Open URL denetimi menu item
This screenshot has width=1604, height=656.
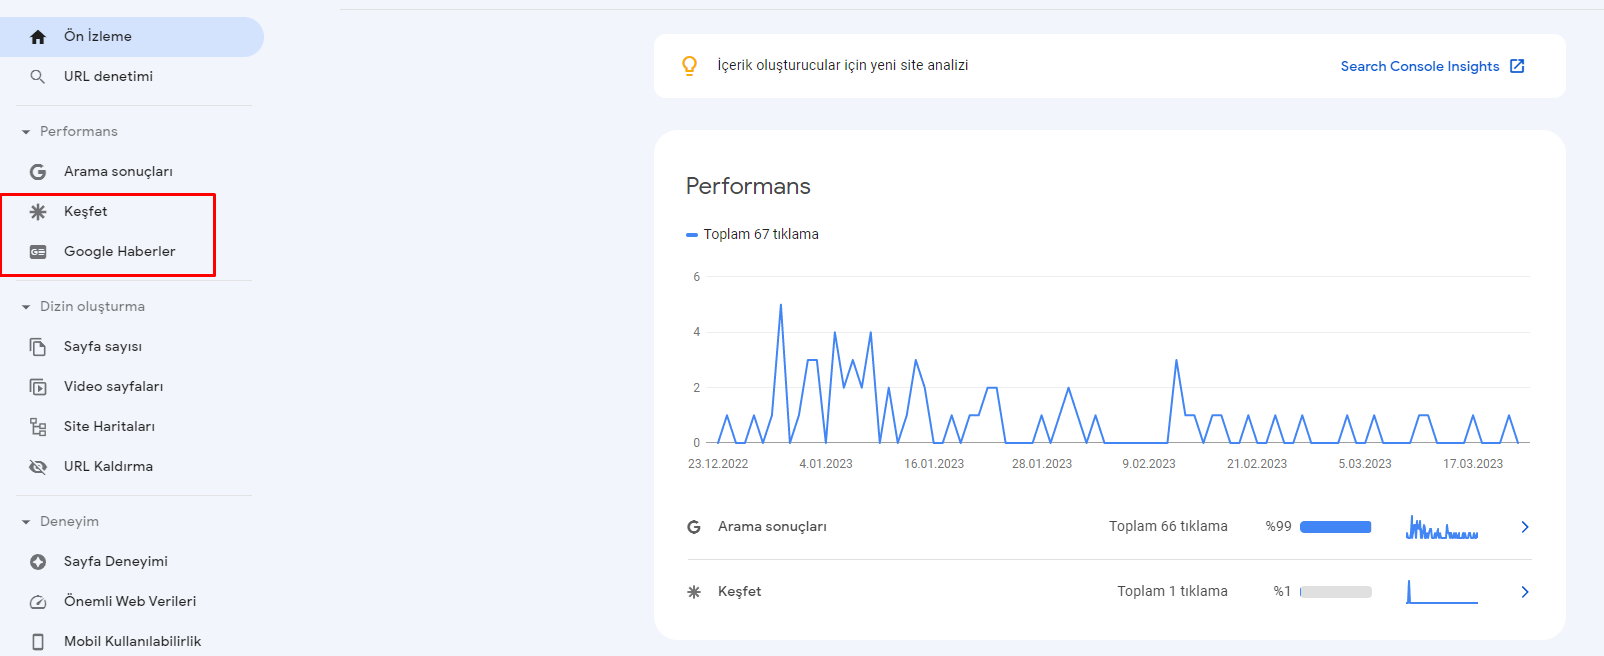pos(108,77)
